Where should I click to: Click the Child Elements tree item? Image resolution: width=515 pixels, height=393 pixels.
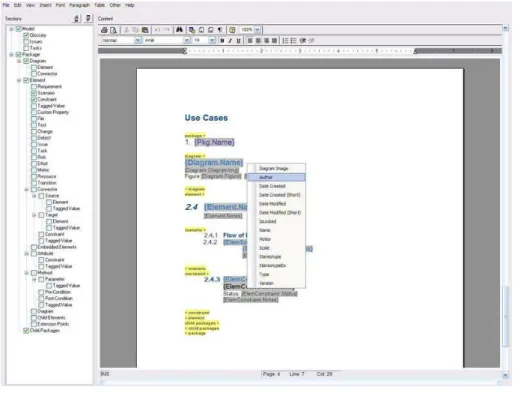(51, 318)
